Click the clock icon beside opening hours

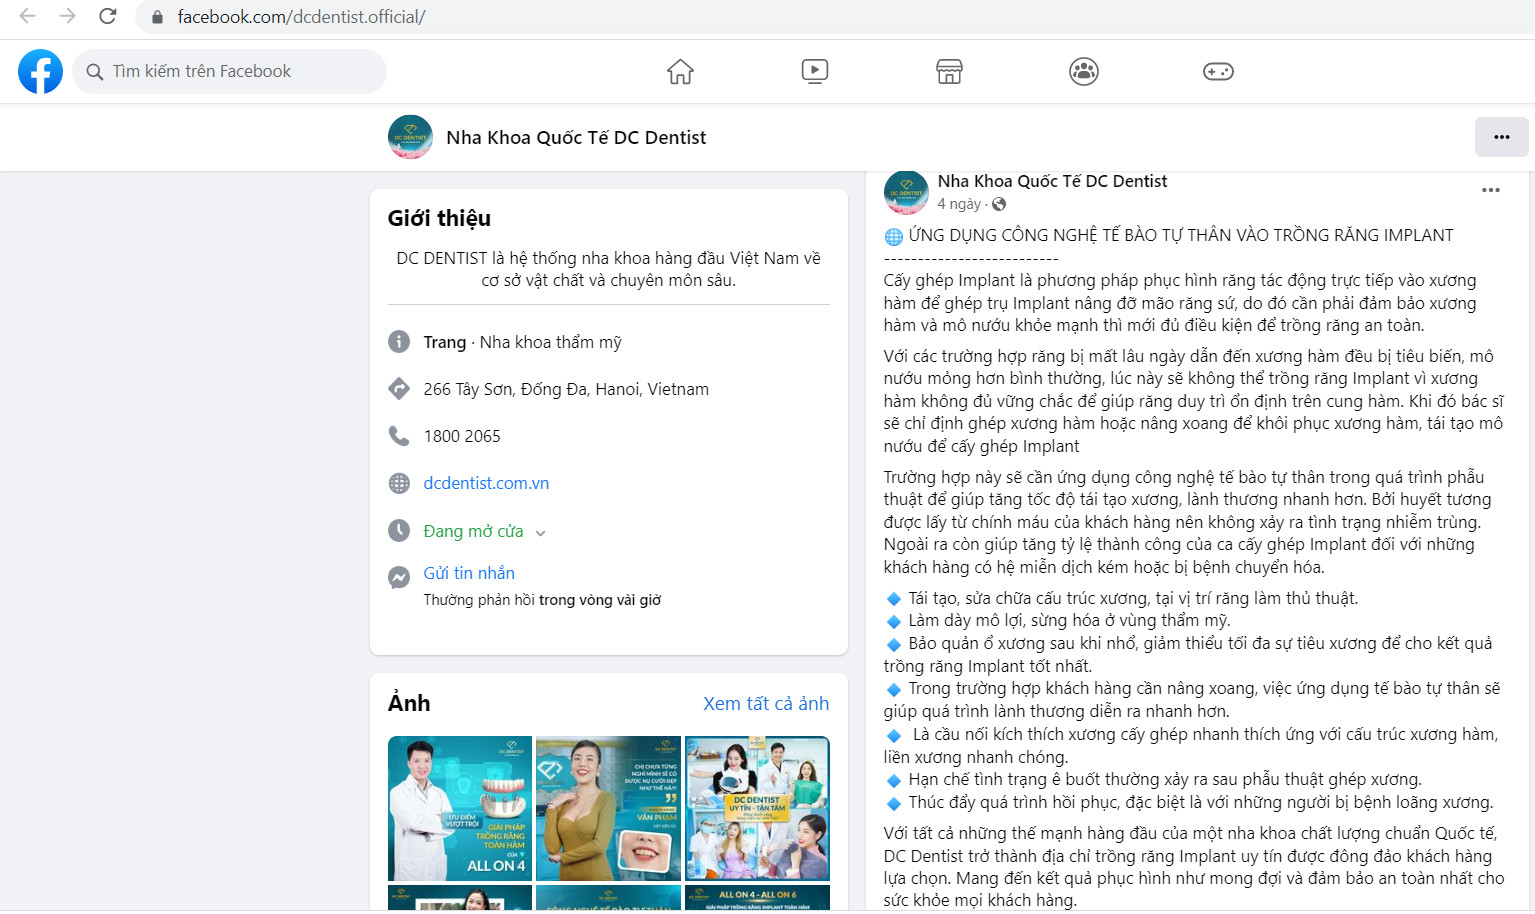pos(399,530)
